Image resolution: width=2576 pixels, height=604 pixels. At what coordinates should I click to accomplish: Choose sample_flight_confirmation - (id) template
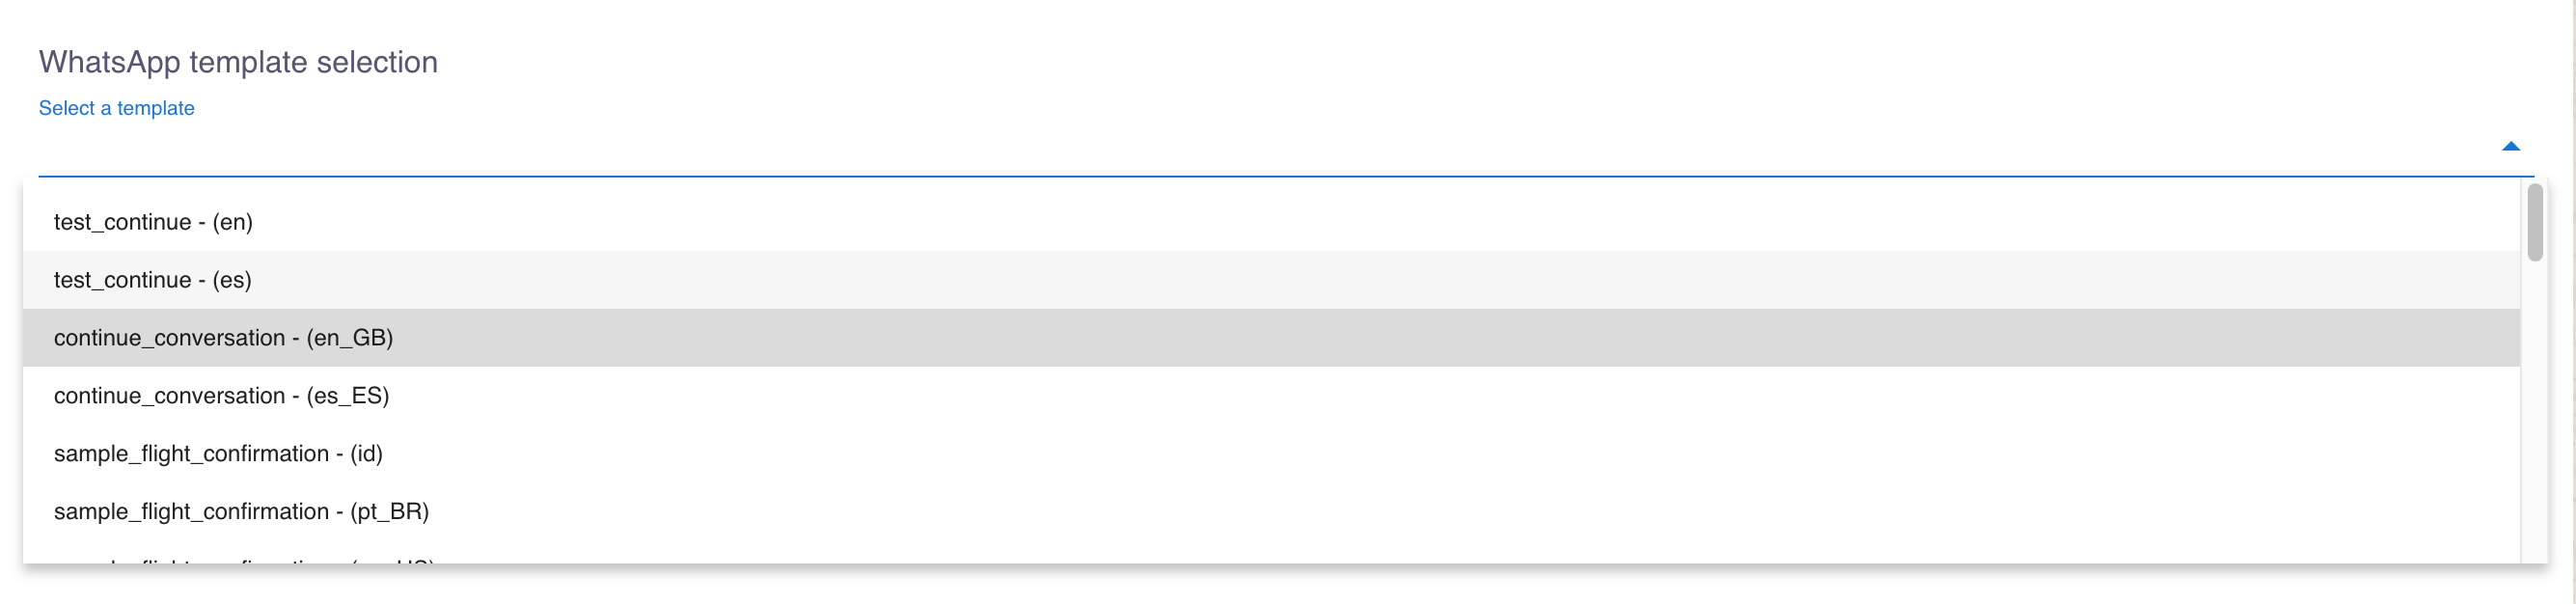[218, 454]
